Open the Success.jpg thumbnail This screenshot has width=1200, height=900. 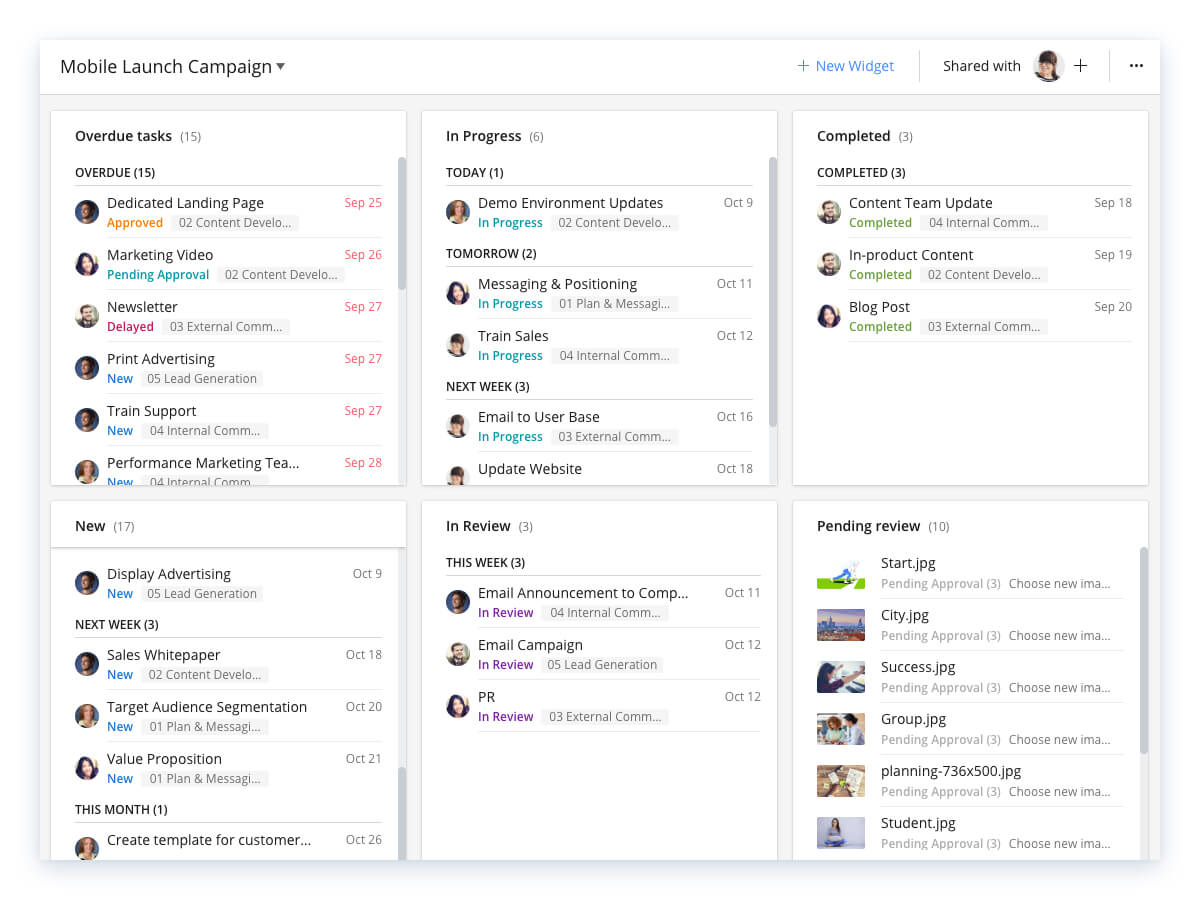[x=841, y=677]
